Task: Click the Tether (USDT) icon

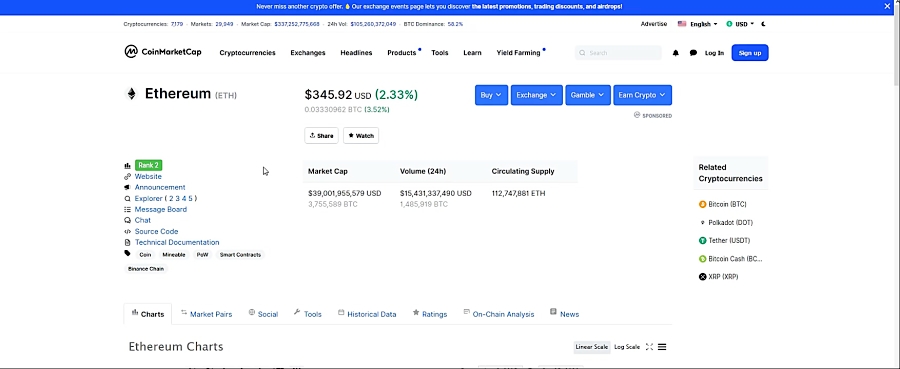Action: pyautogui.click(x=702, y=240)
